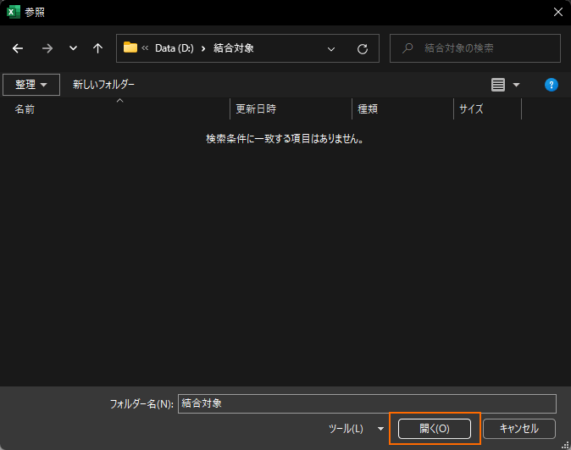The image size is (571, 450).
Task: Go forward with the right arrow
Action: click(47, 48)
